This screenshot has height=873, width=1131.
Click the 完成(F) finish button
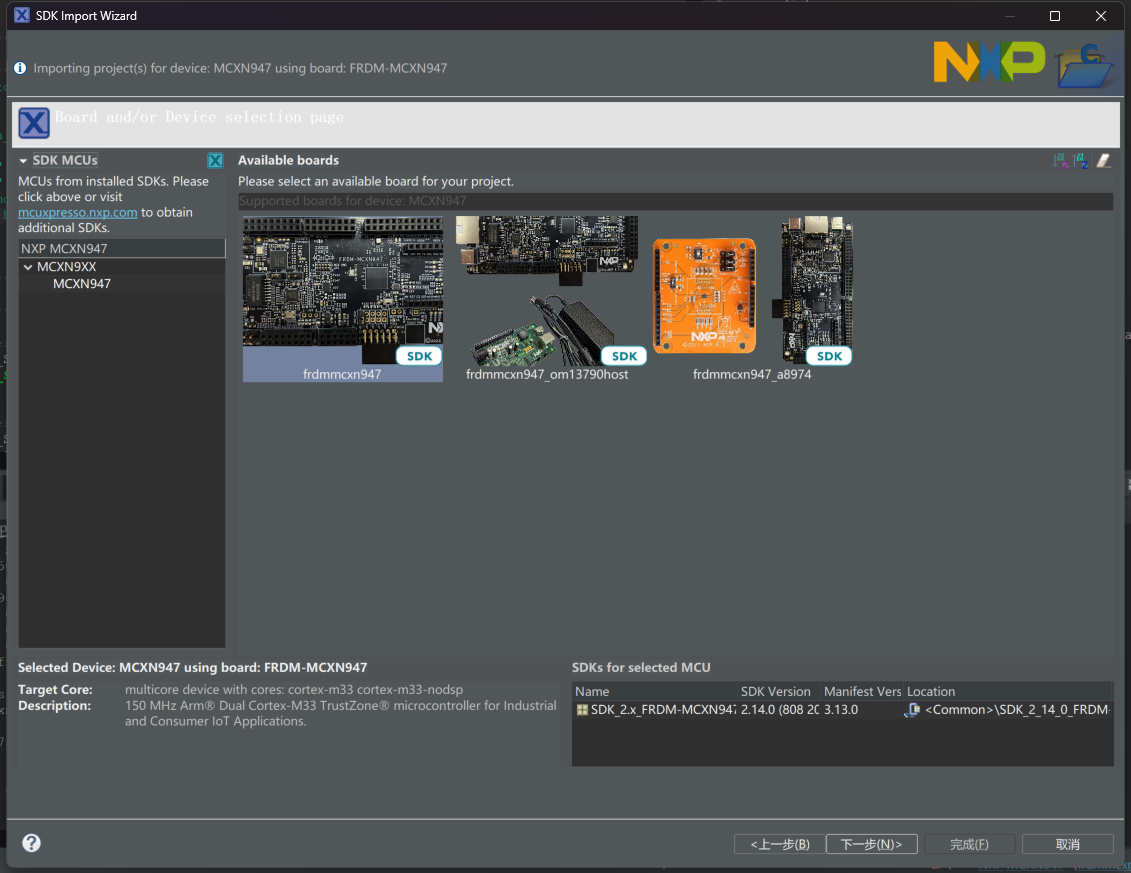tap(969, 844)
